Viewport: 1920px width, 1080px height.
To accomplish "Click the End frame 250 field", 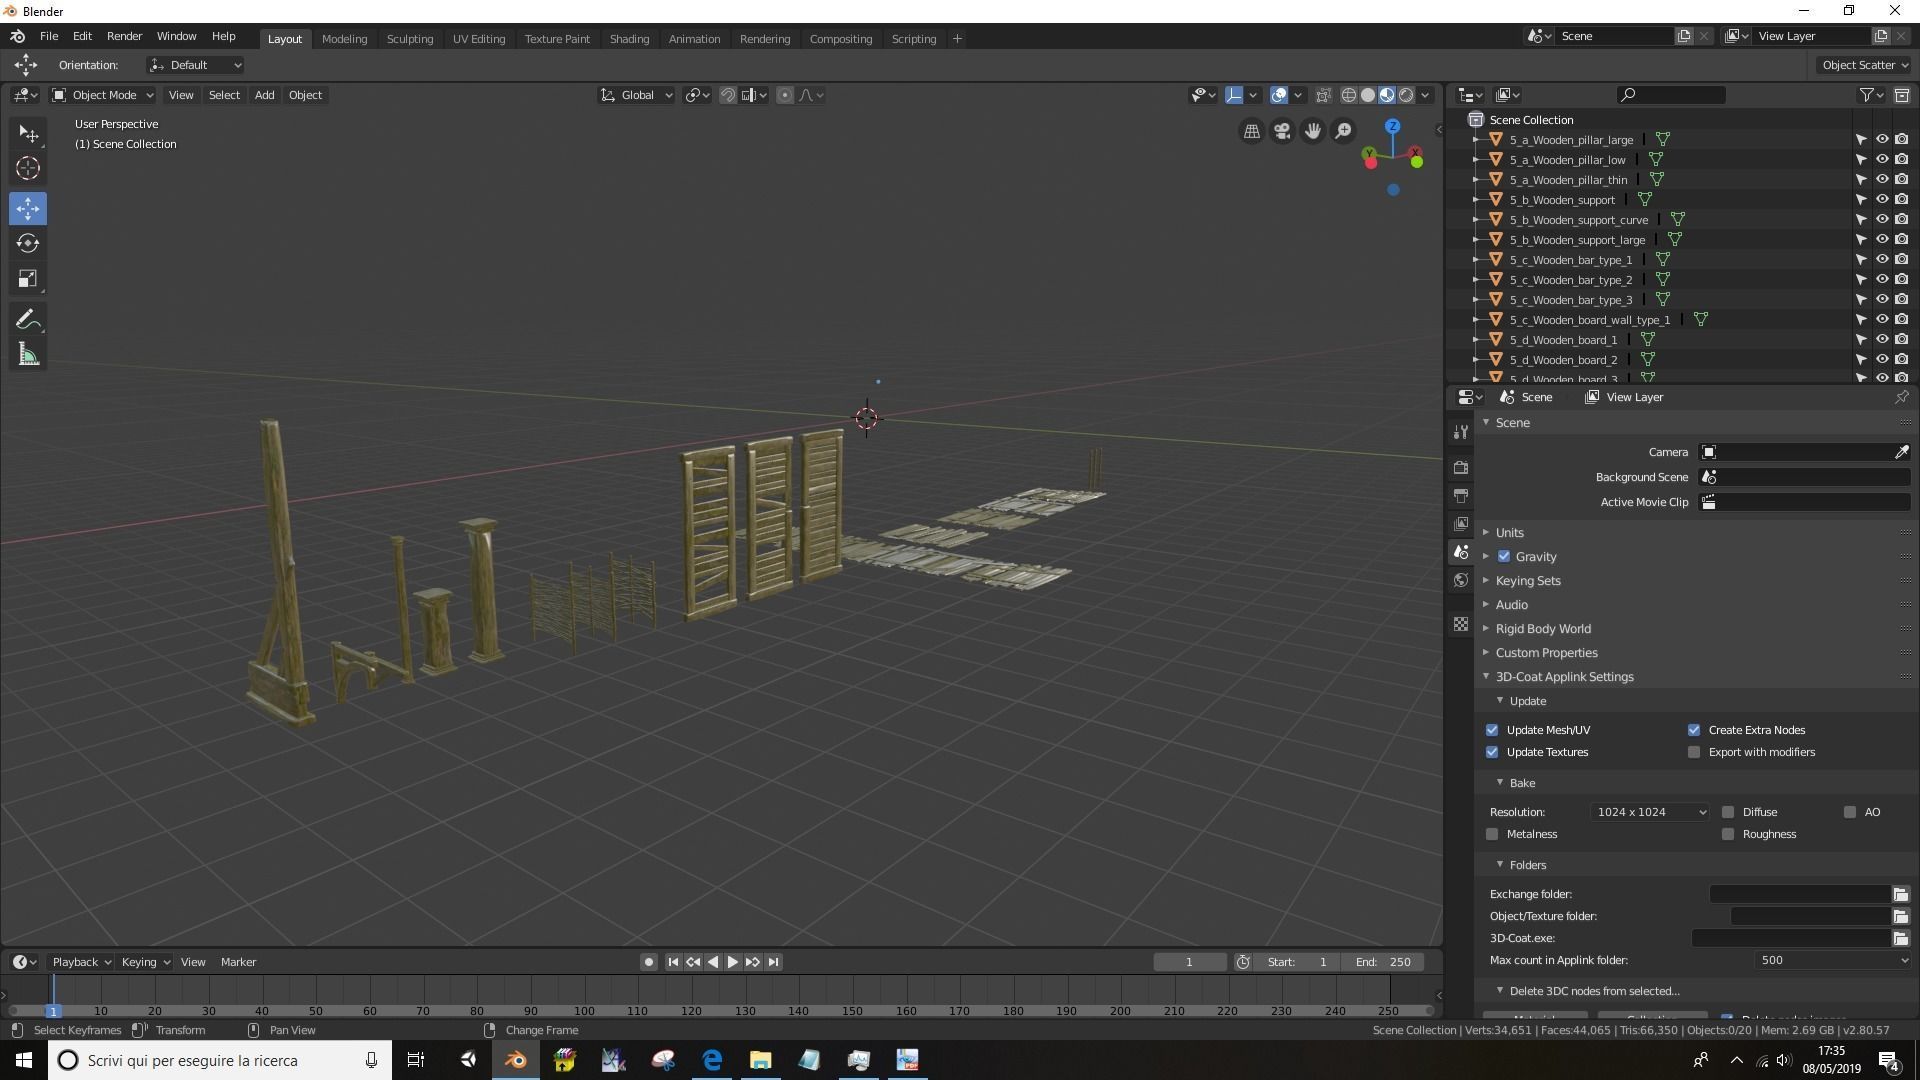I will (x=1384, y=962).
